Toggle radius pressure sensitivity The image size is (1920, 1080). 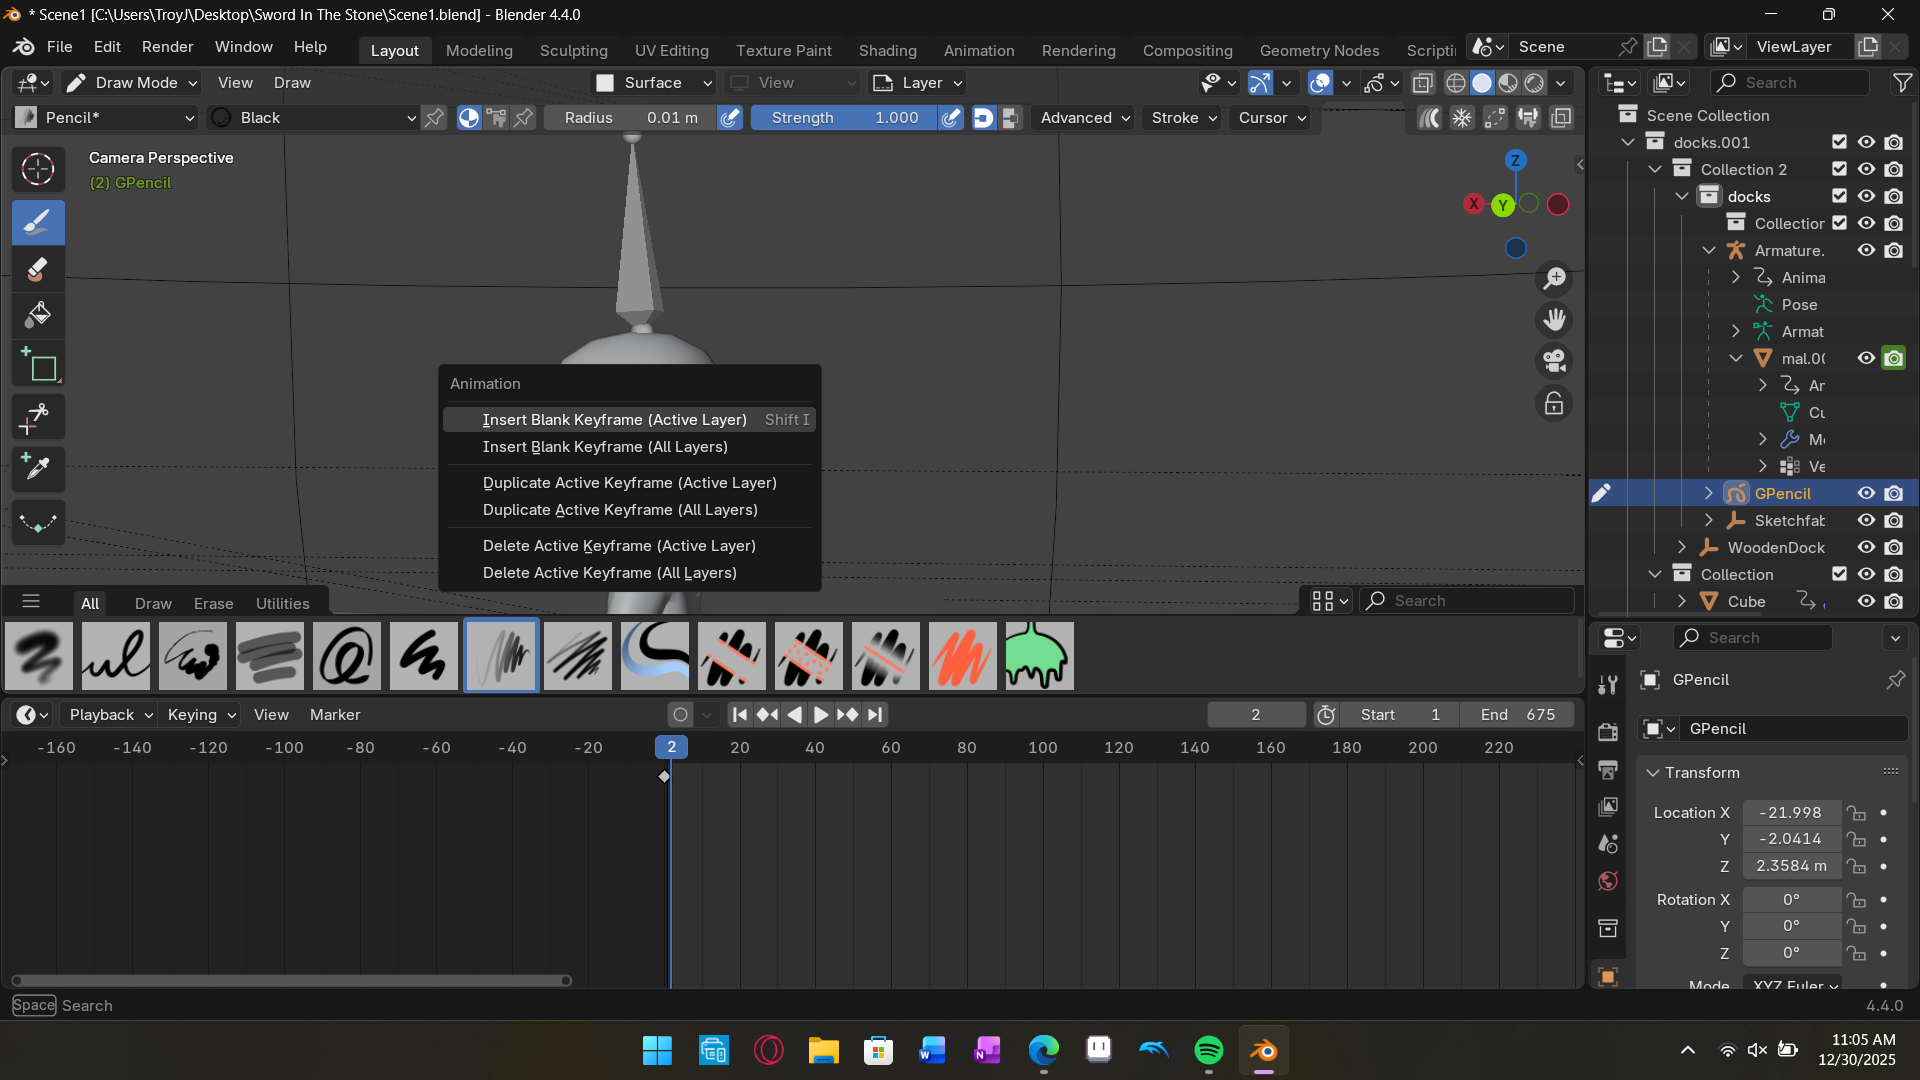coord(731,118)
